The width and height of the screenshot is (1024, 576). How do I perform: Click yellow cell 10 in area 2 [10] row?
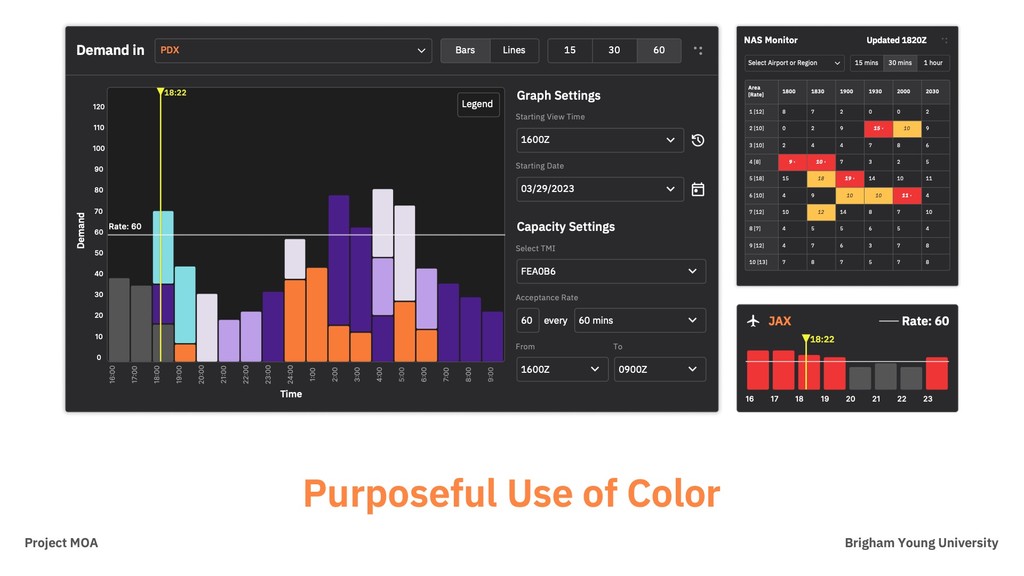click(x=907, y=129)
